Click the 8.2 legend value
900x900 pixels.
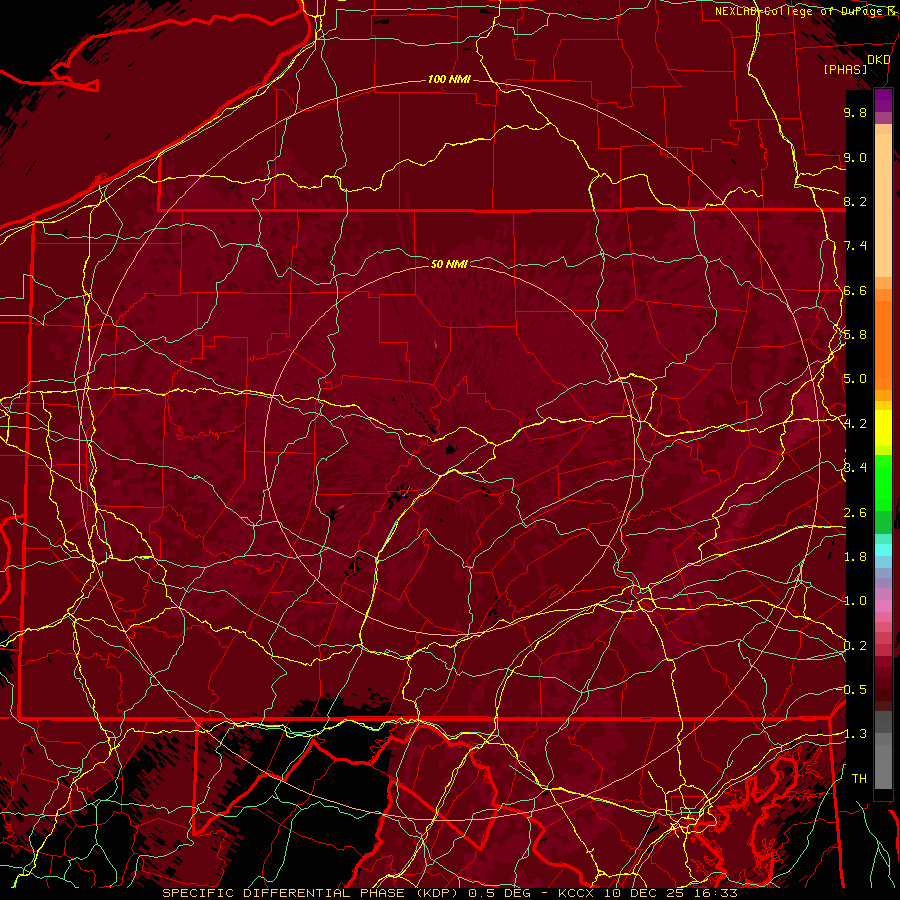tap(855, 201)
